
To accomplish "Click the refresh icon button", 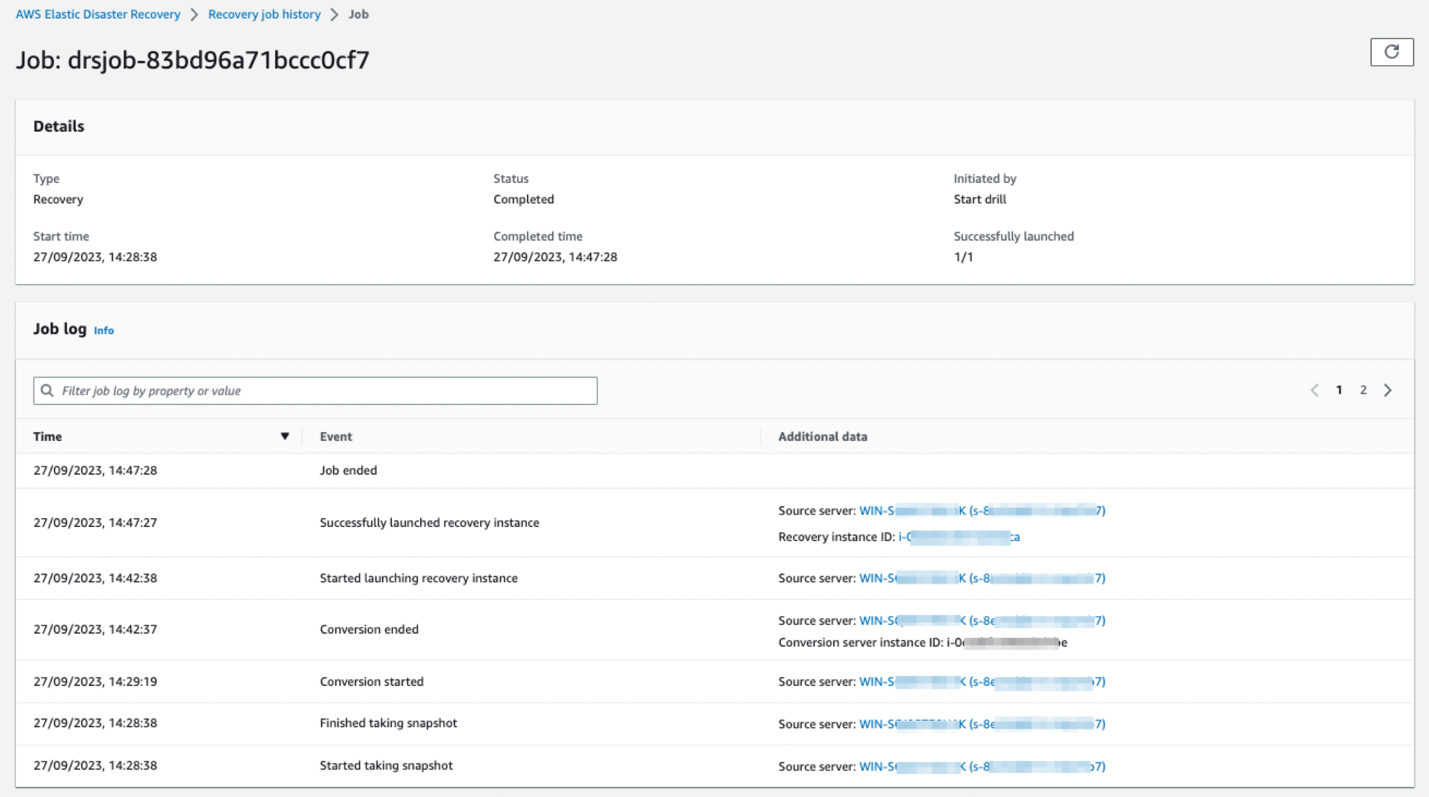I will (x=1391, y=52).
